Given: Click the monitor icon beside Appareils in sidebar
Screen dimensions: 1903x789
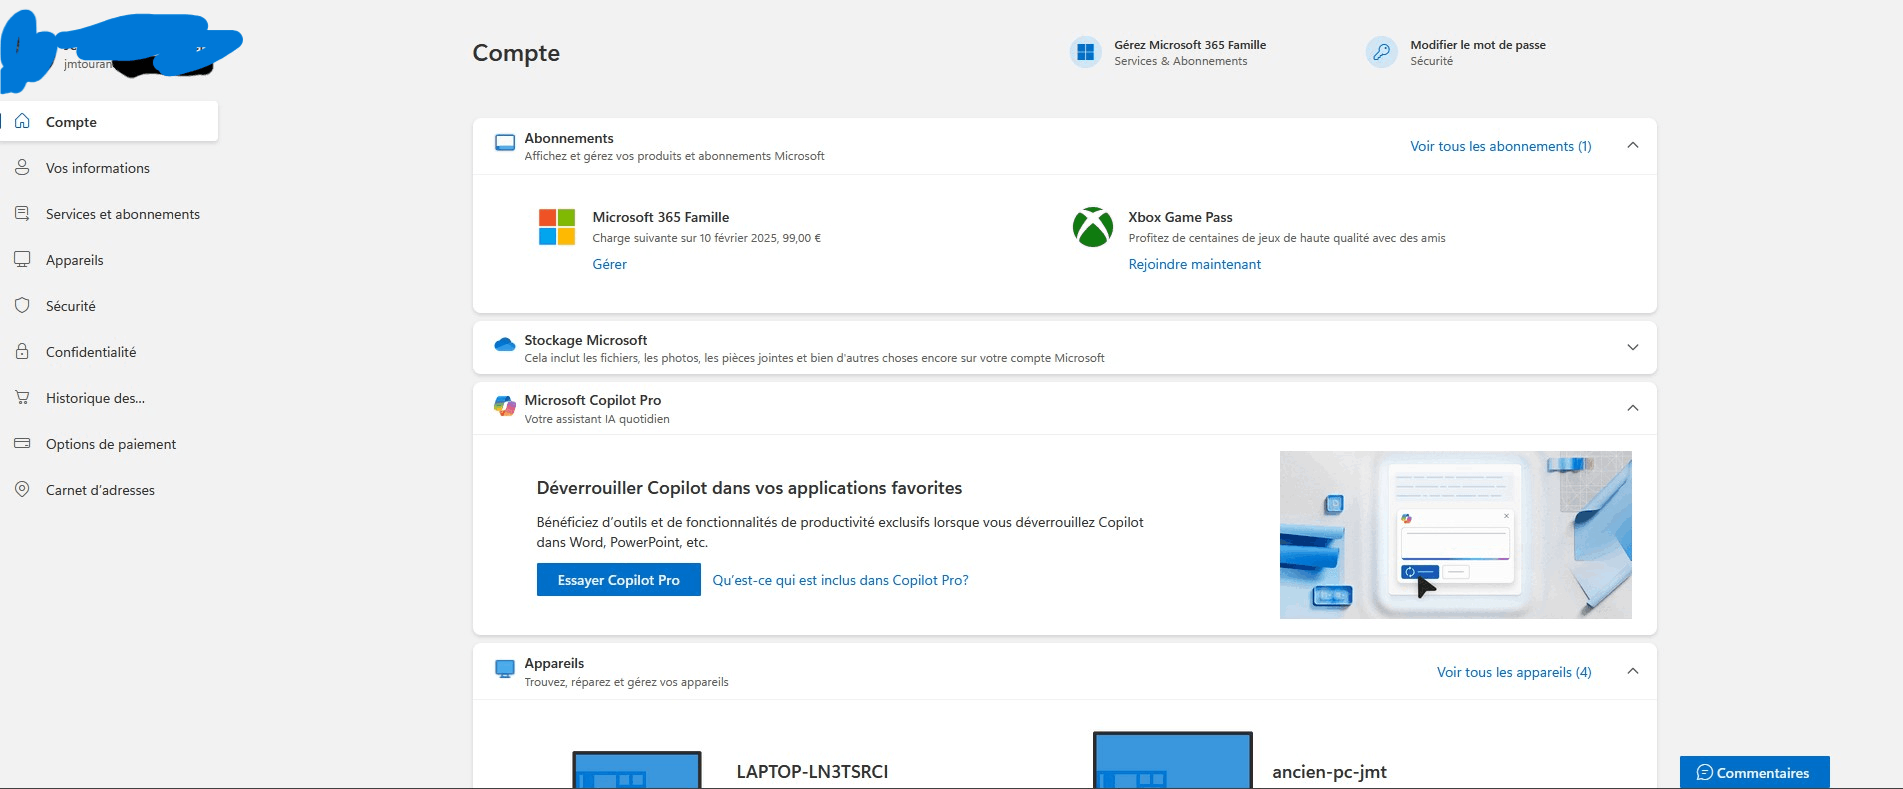Looking at the screenshot, I should point(22,259).
